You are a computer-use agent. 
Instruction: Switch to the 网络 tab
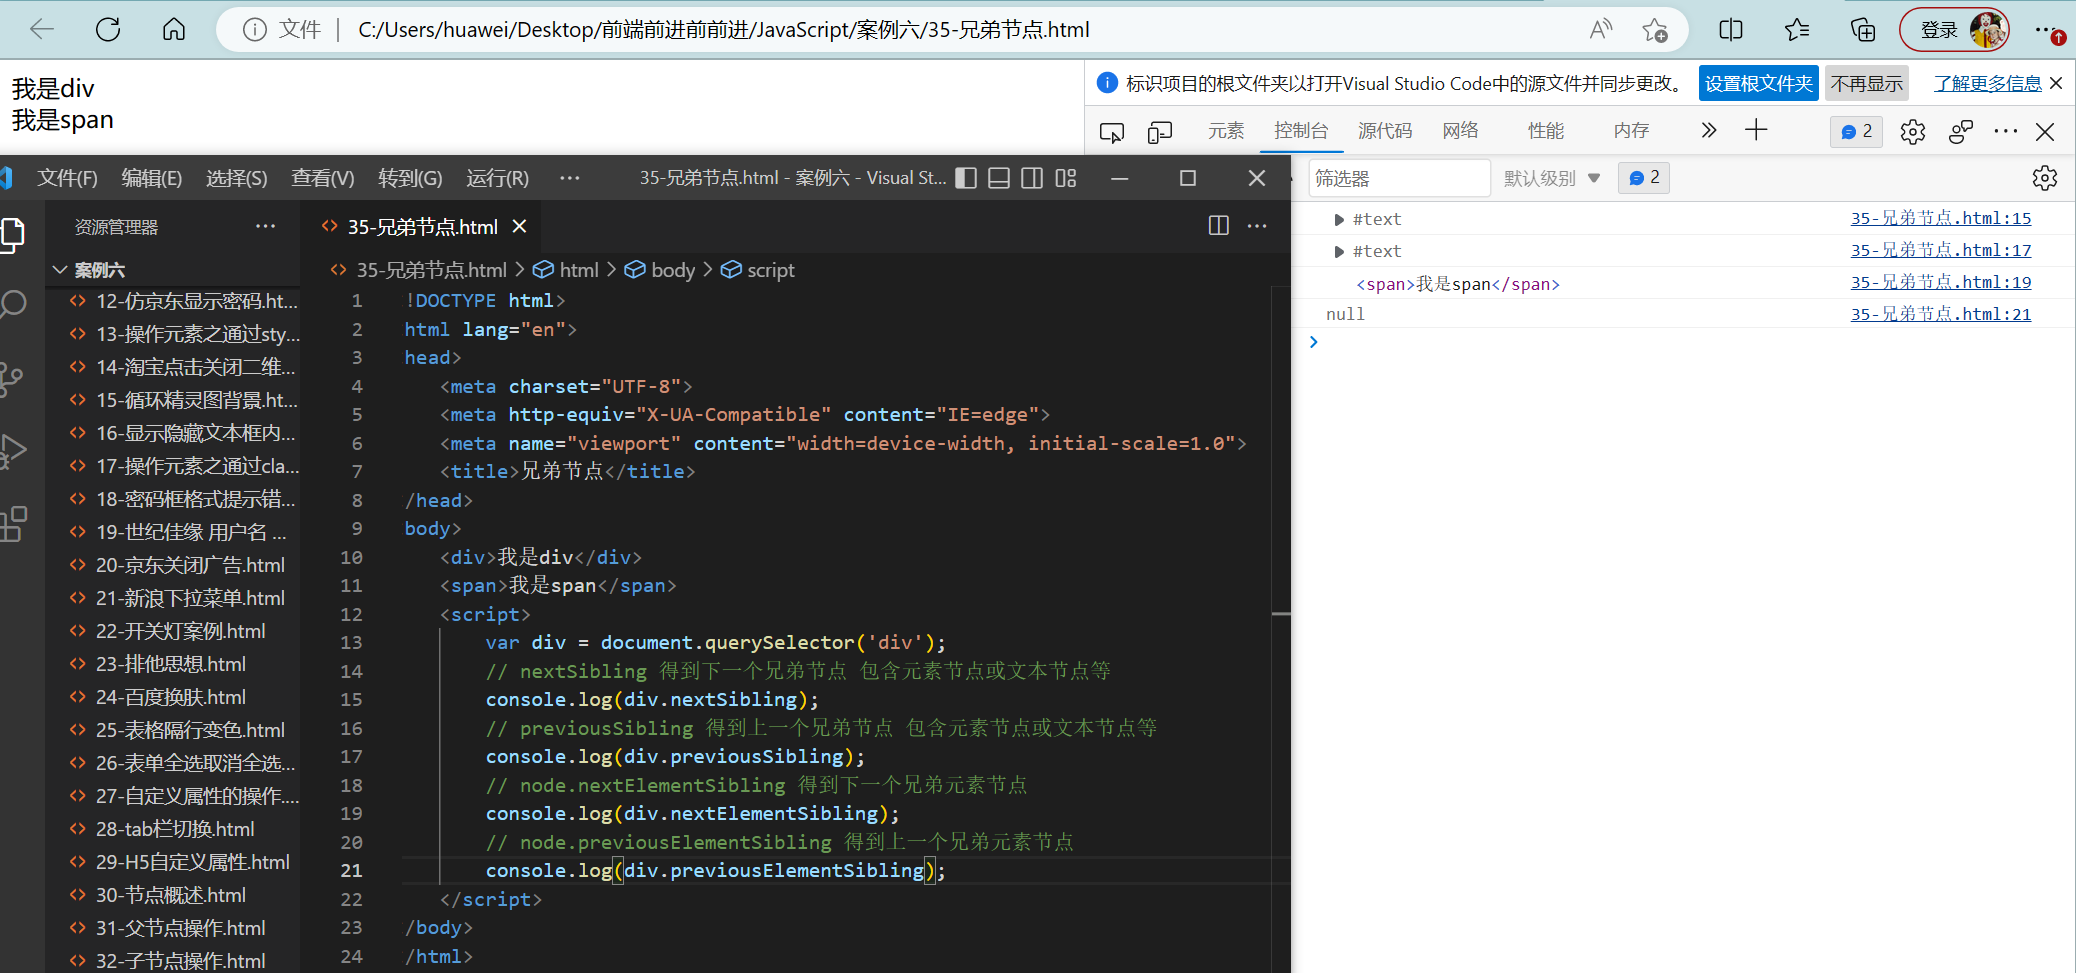1461,130
